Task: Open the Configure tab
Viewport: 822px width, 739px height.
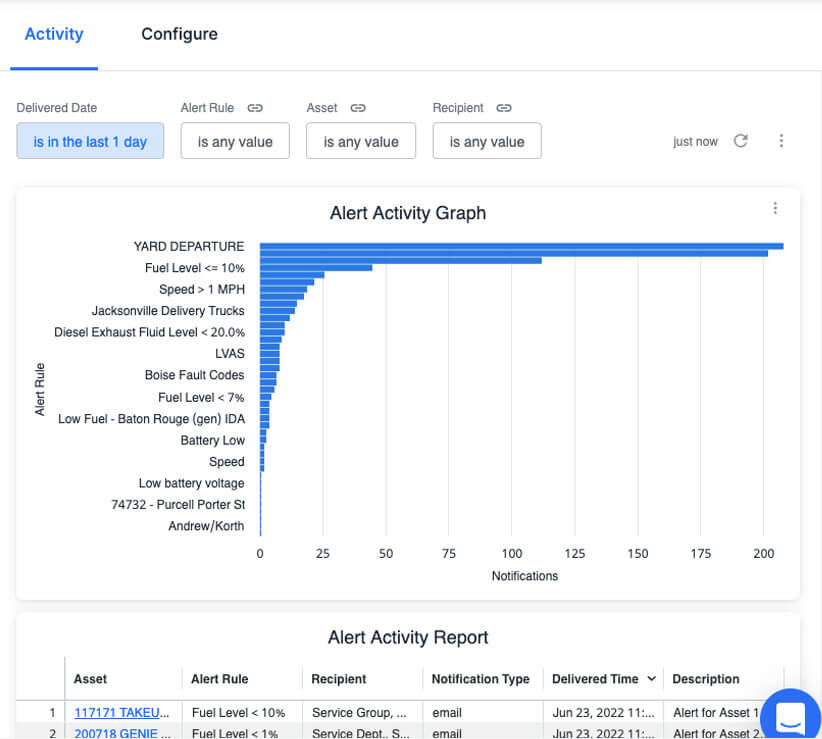Action: (x=179, y=34)
